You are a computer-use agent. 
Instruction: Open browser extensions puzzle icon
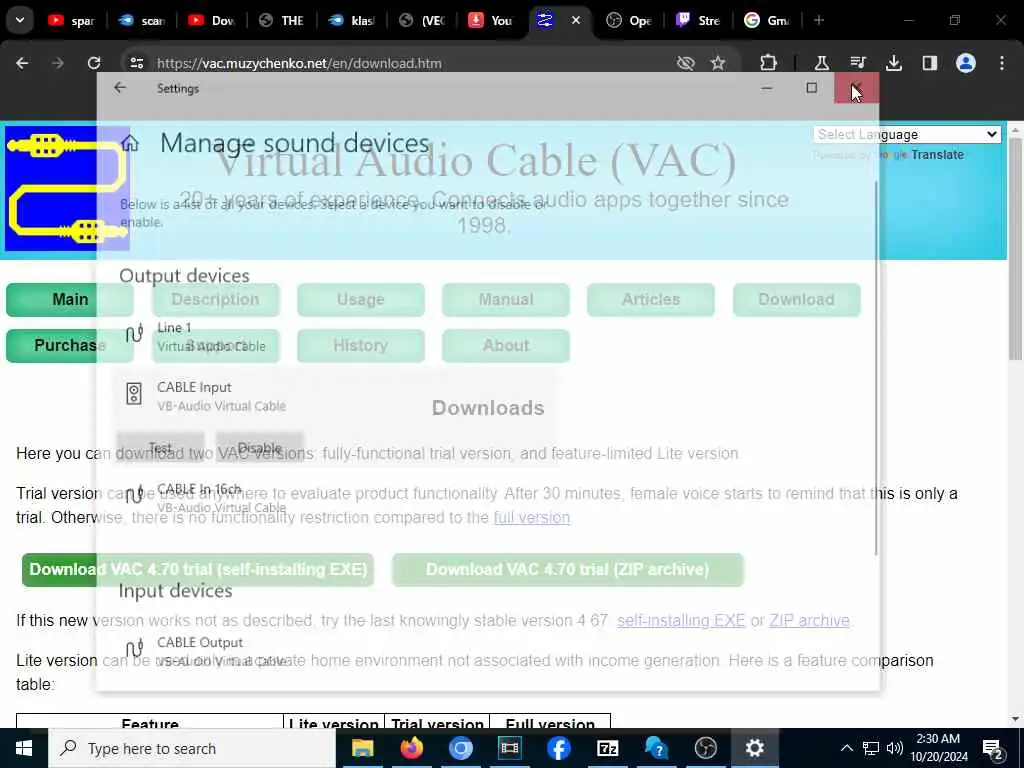pyautogui.click(x=769, y=63)
